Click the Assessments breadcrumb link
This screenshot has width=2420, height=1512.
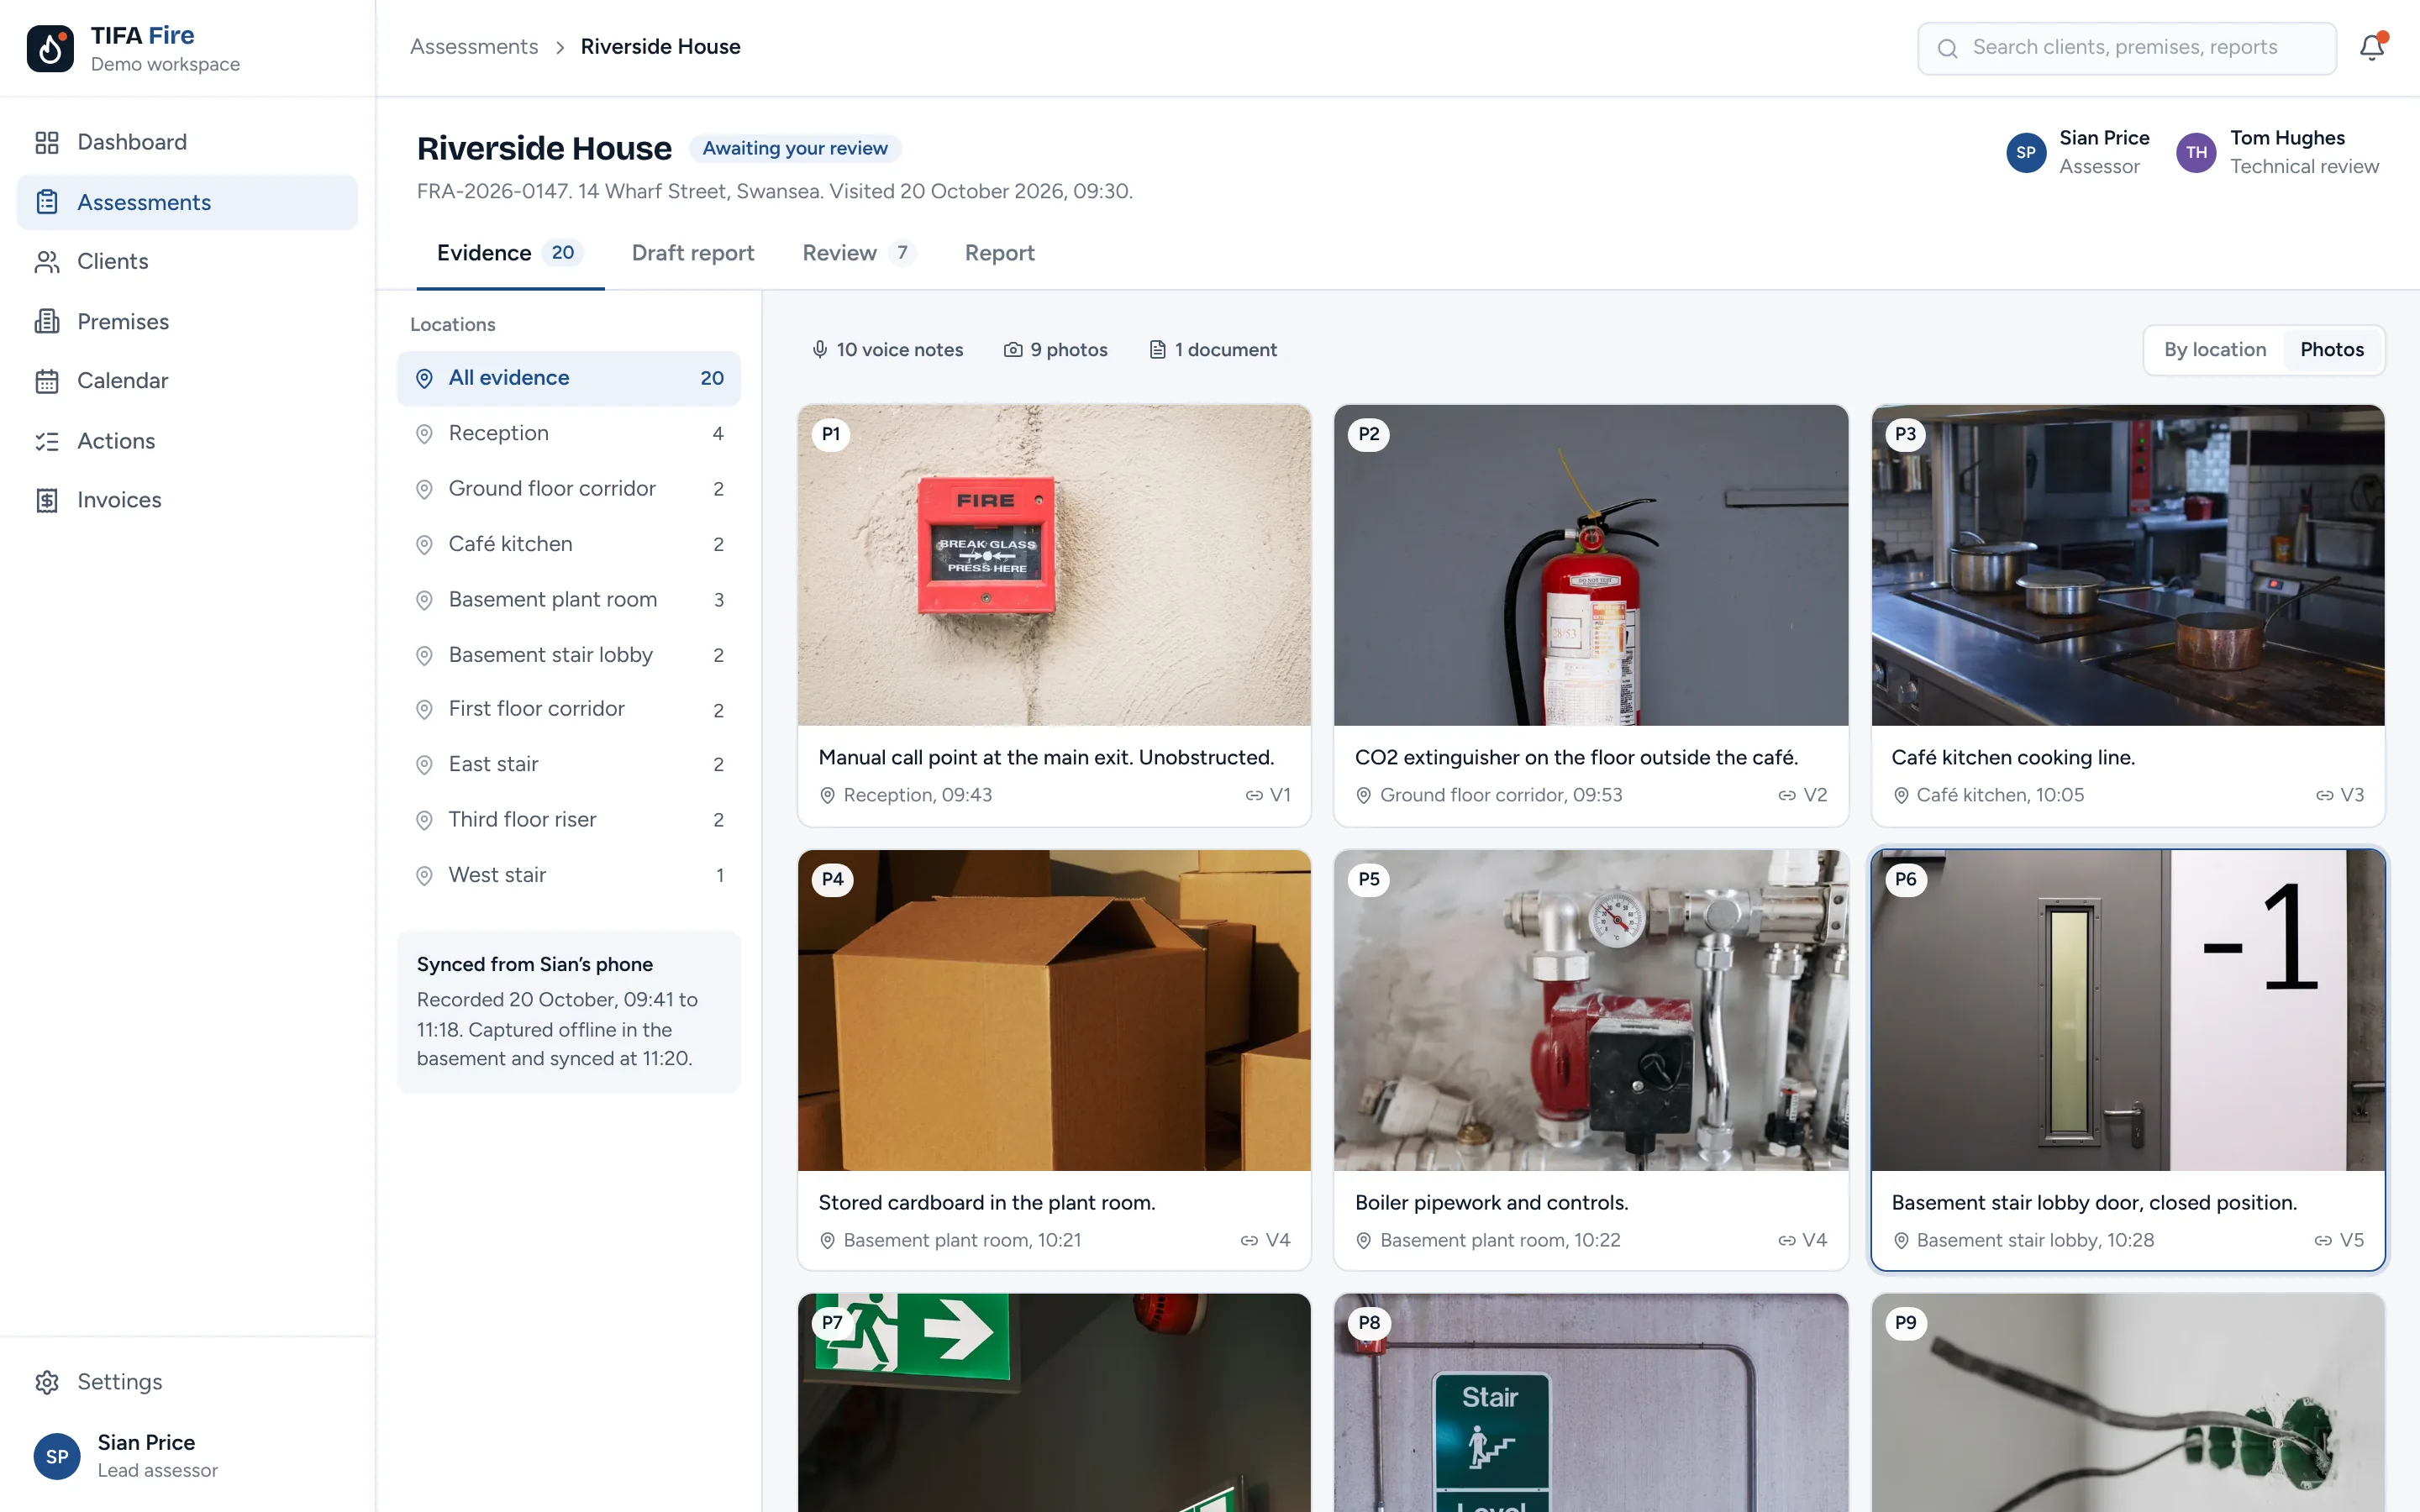coord(474,46)
